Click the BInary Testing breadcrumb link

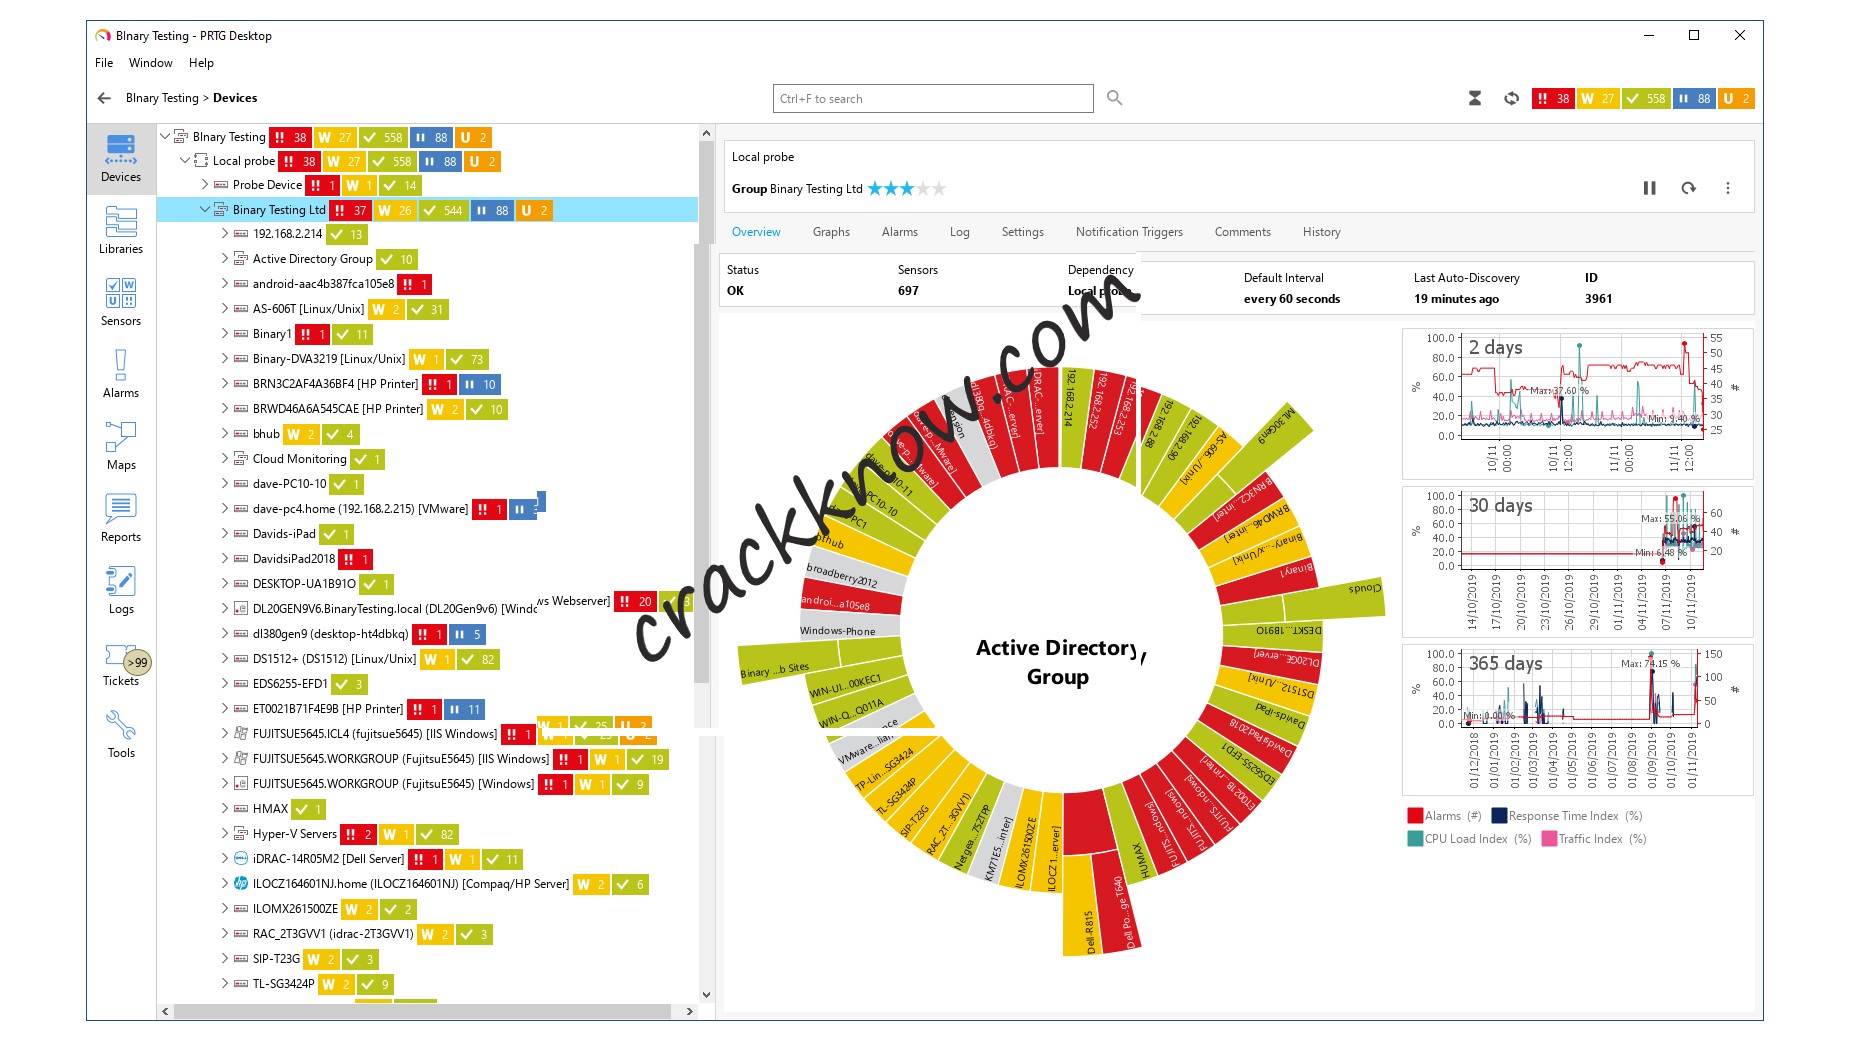[162, 98]
